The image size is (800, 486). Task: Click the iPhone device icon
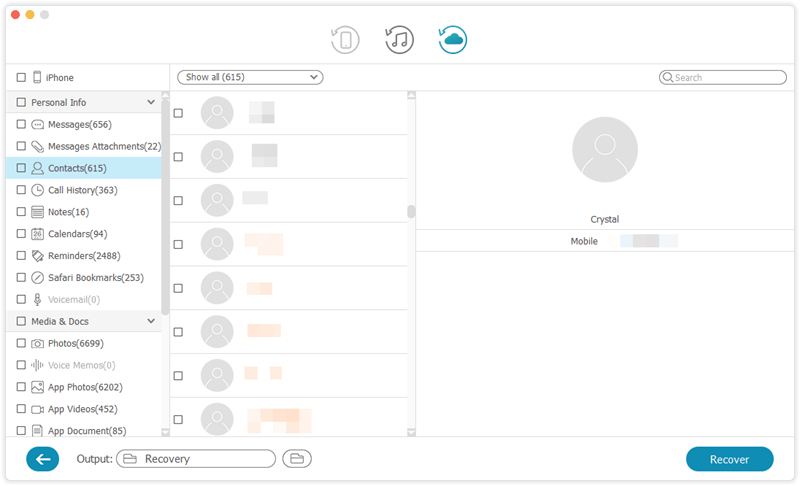coord(37,77)
